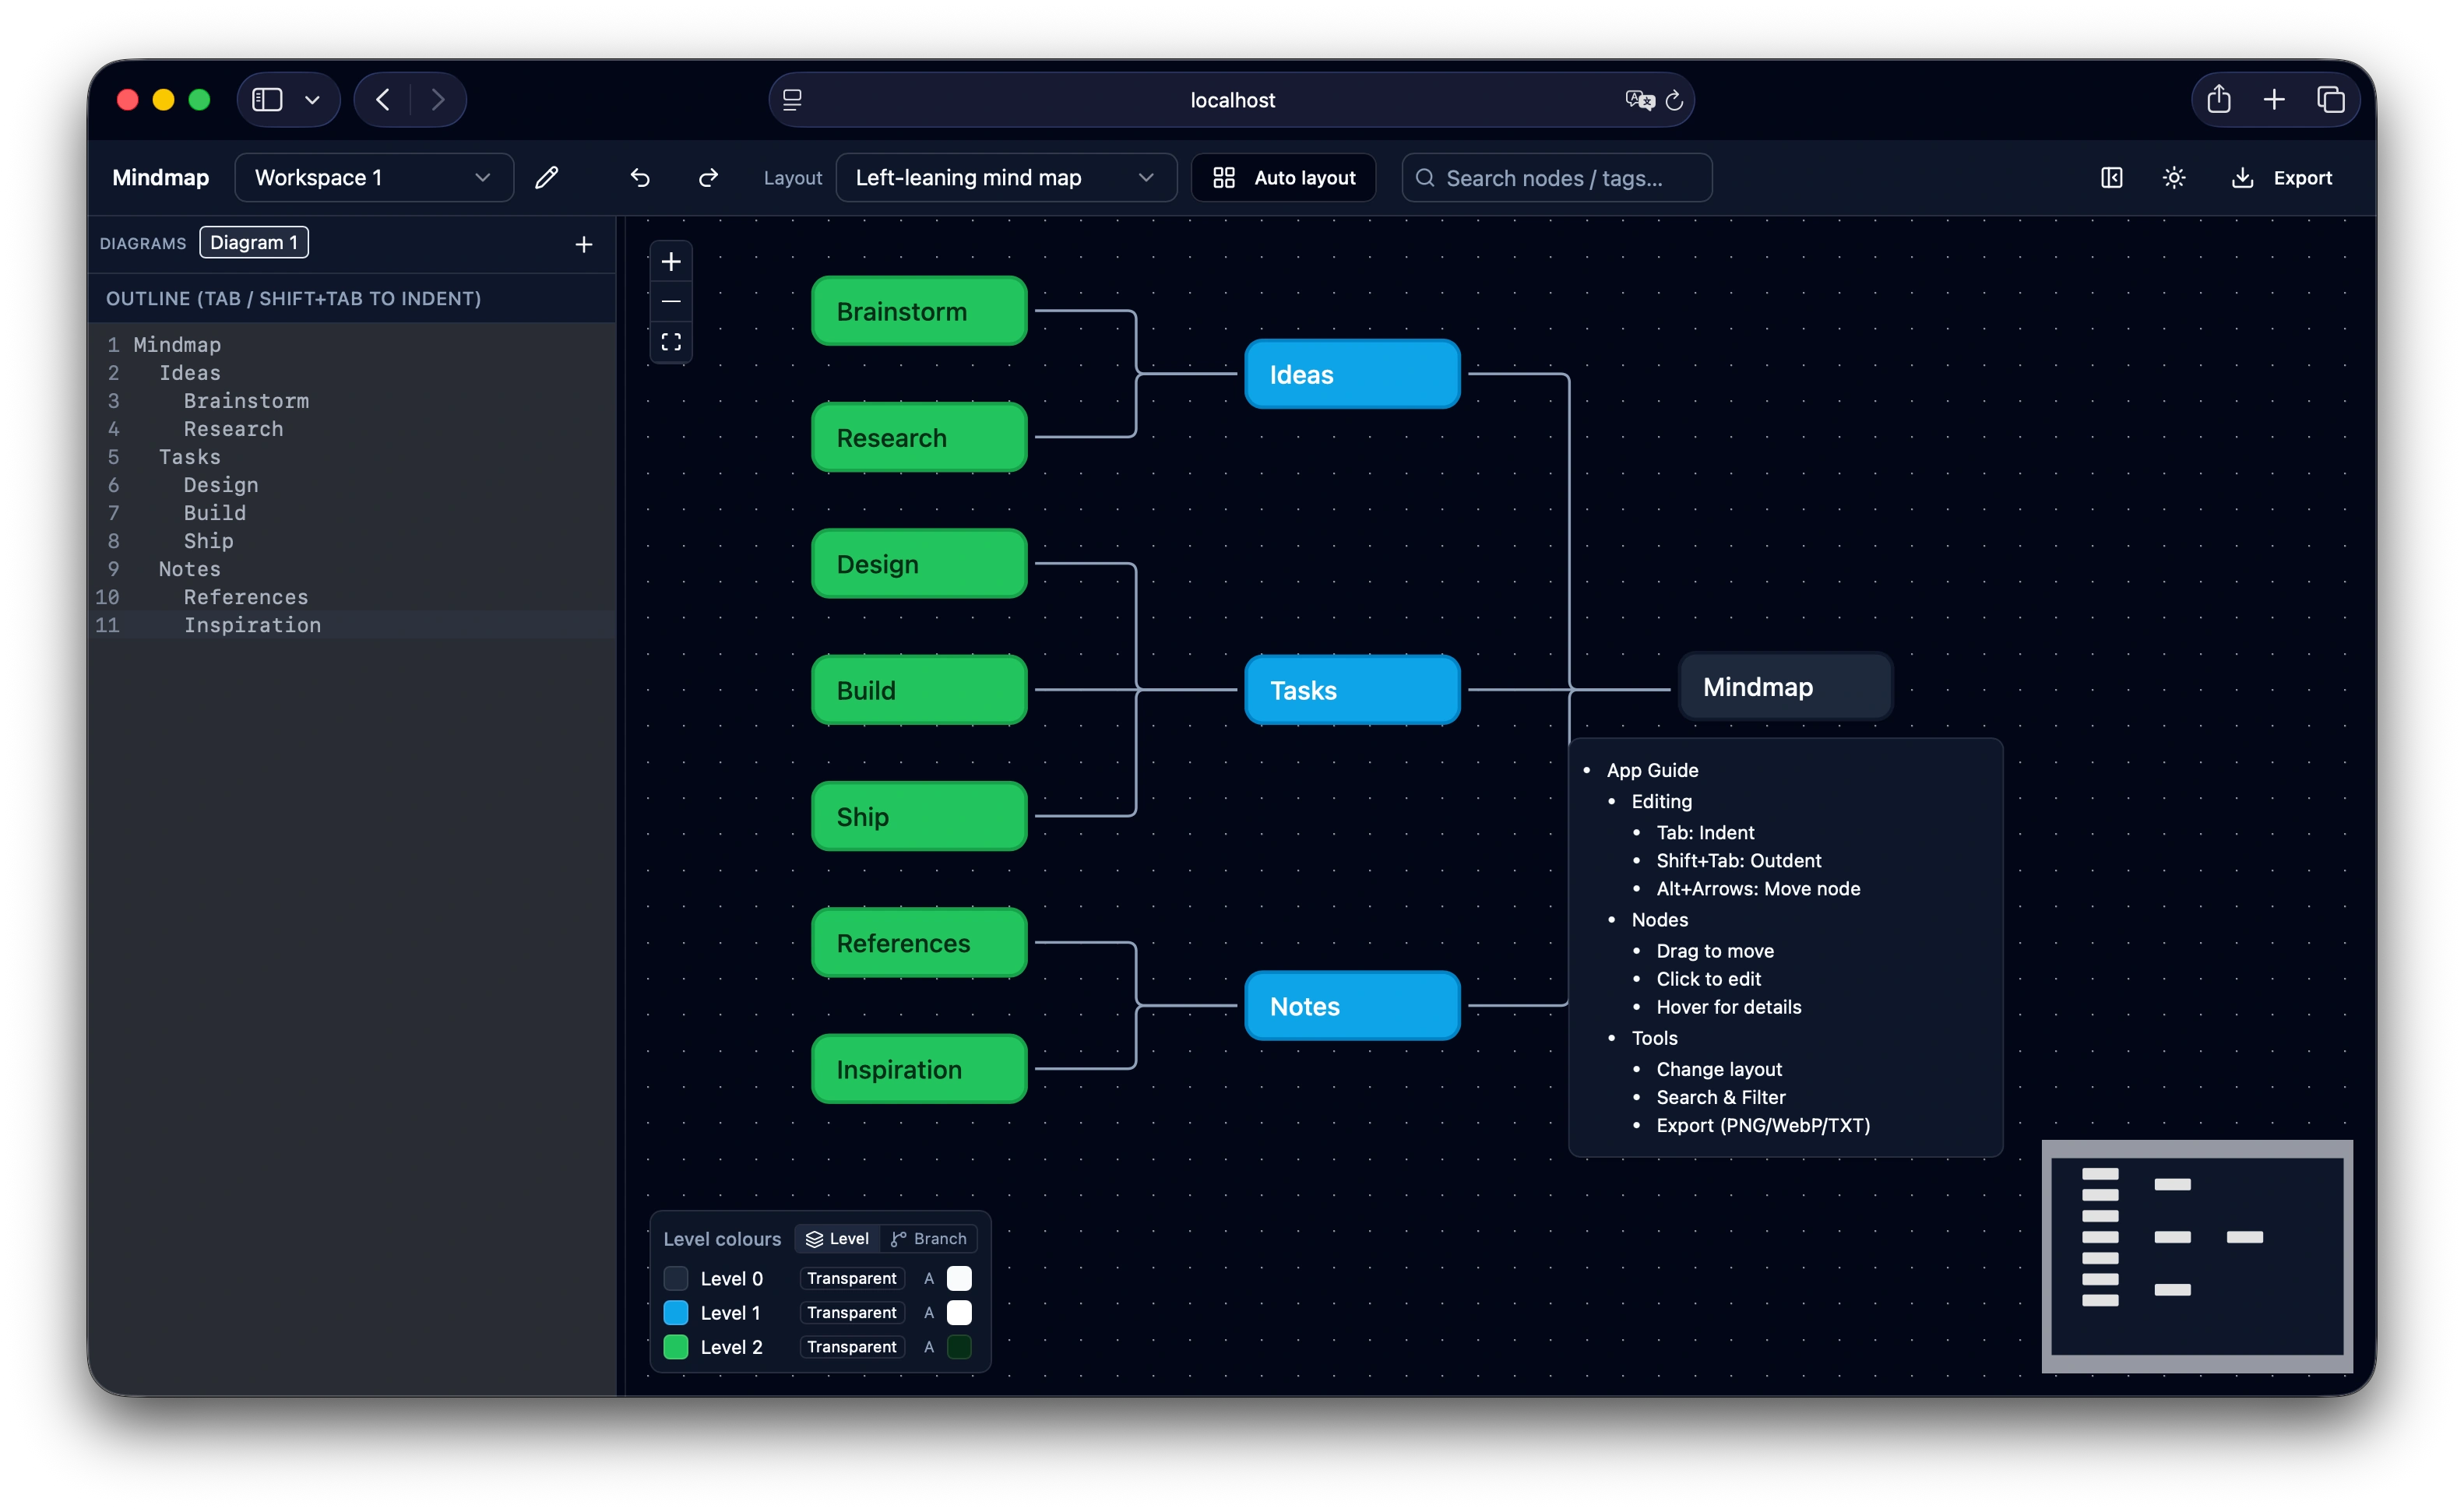Click the page settings icon in address bar

click(x=792, y=99)
